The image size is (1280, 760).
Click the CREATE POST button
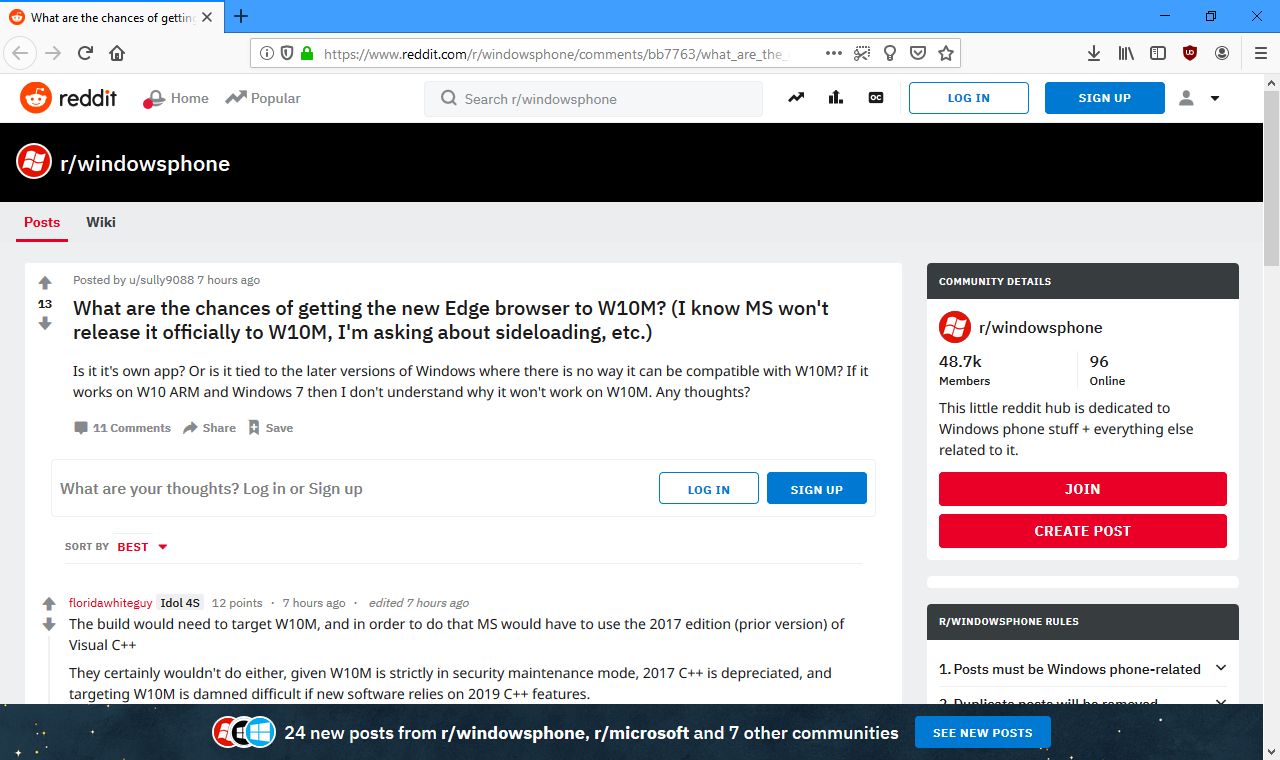(x=1082, y=531)
